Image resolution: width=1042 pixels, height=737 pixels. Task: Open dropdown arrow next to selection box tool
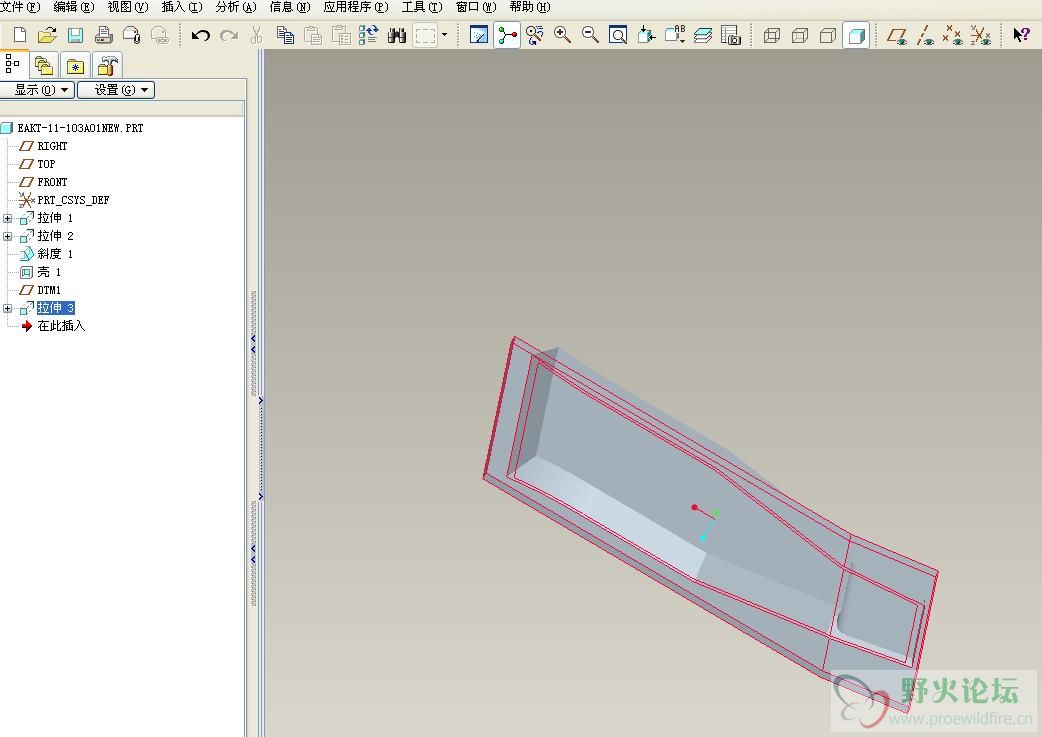point(445,35)
